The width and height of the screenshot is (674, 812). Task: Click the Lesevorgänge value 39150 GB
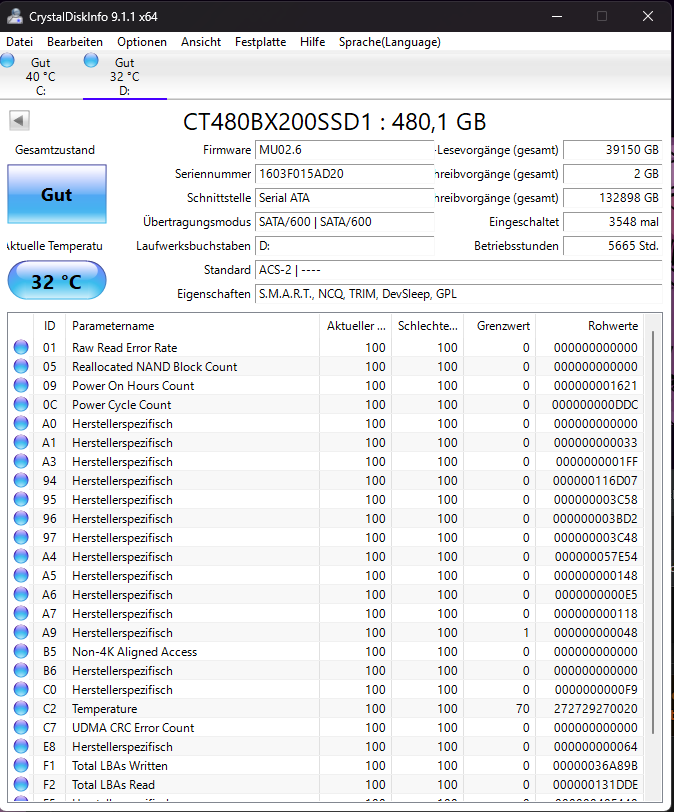(613, 150)
